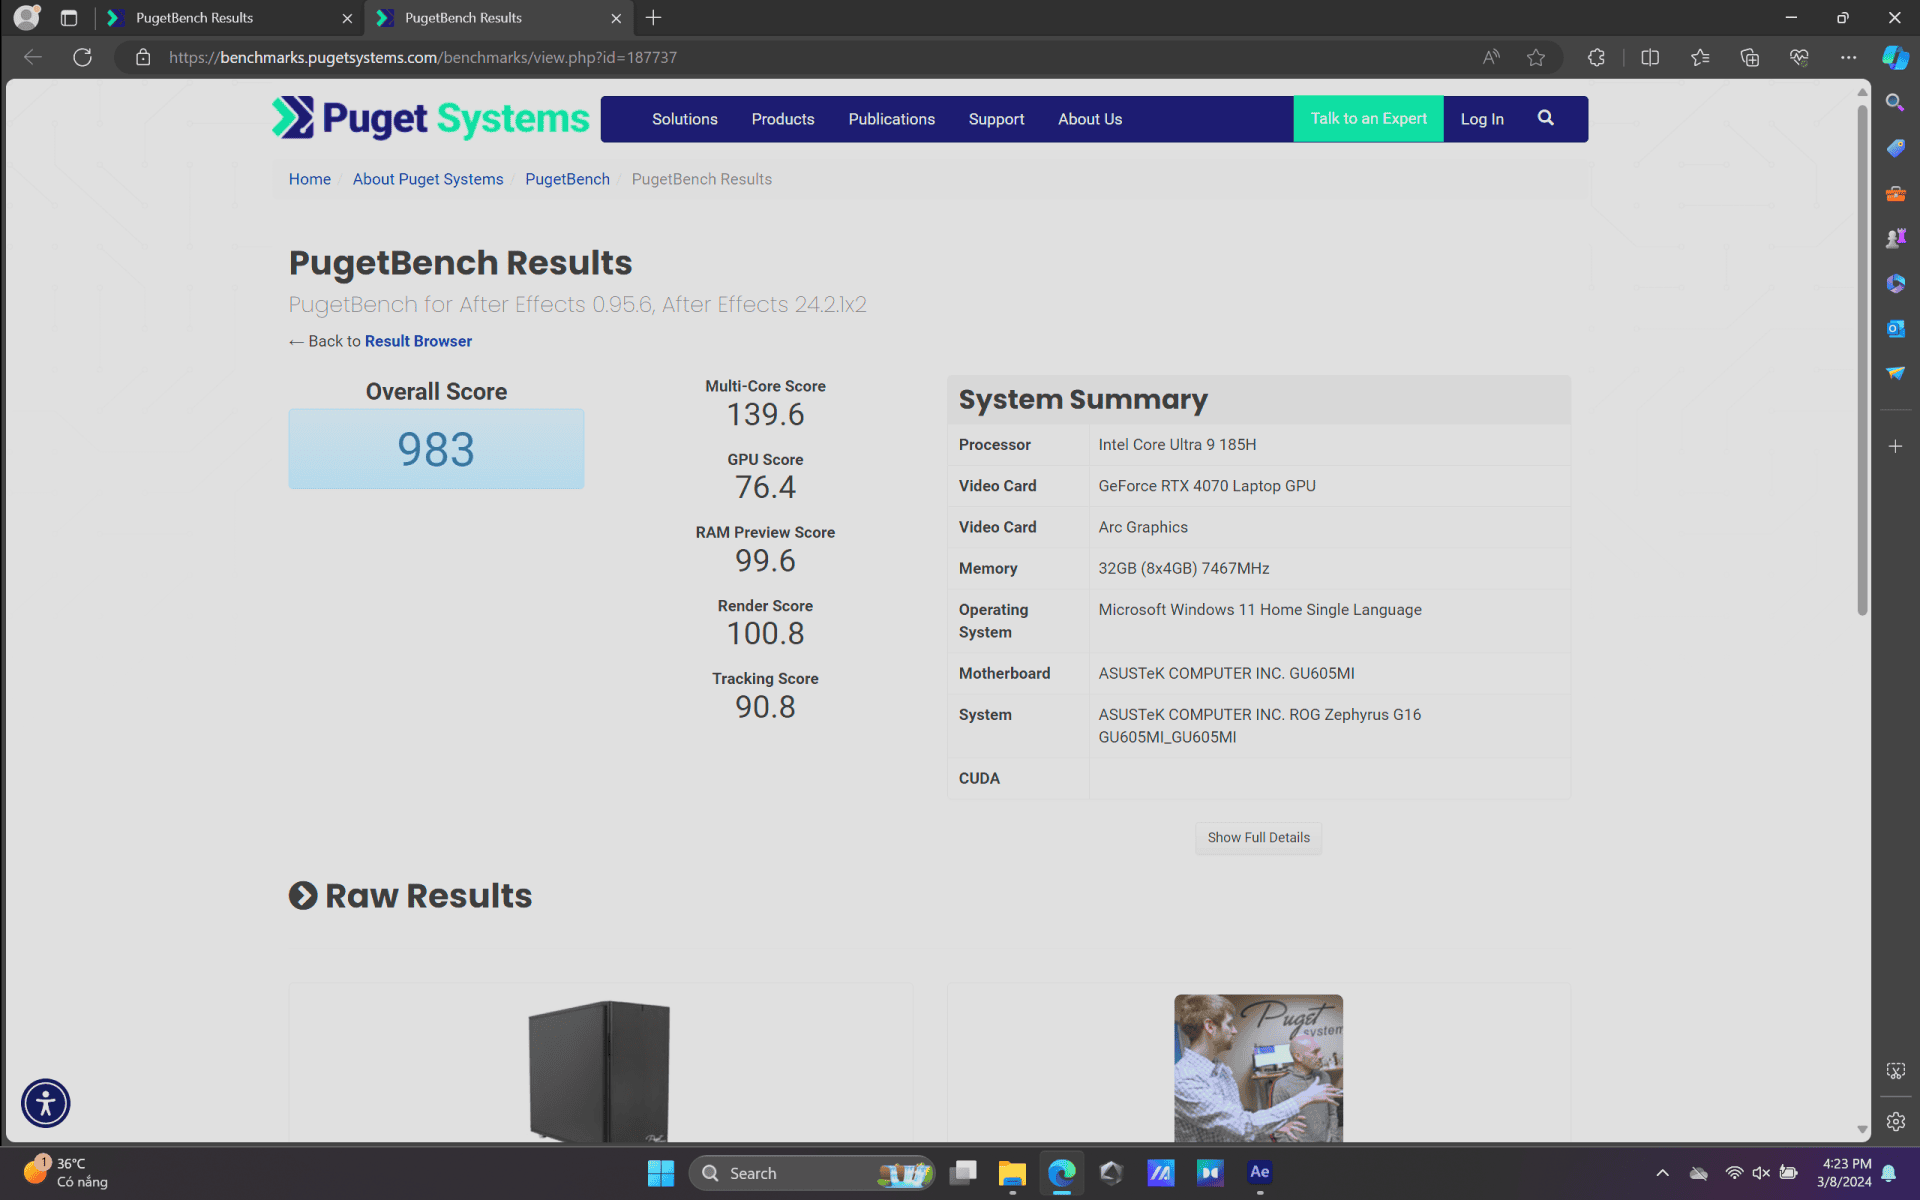Open taskbar clock showing 4:23 PM

point(1844,1172)
